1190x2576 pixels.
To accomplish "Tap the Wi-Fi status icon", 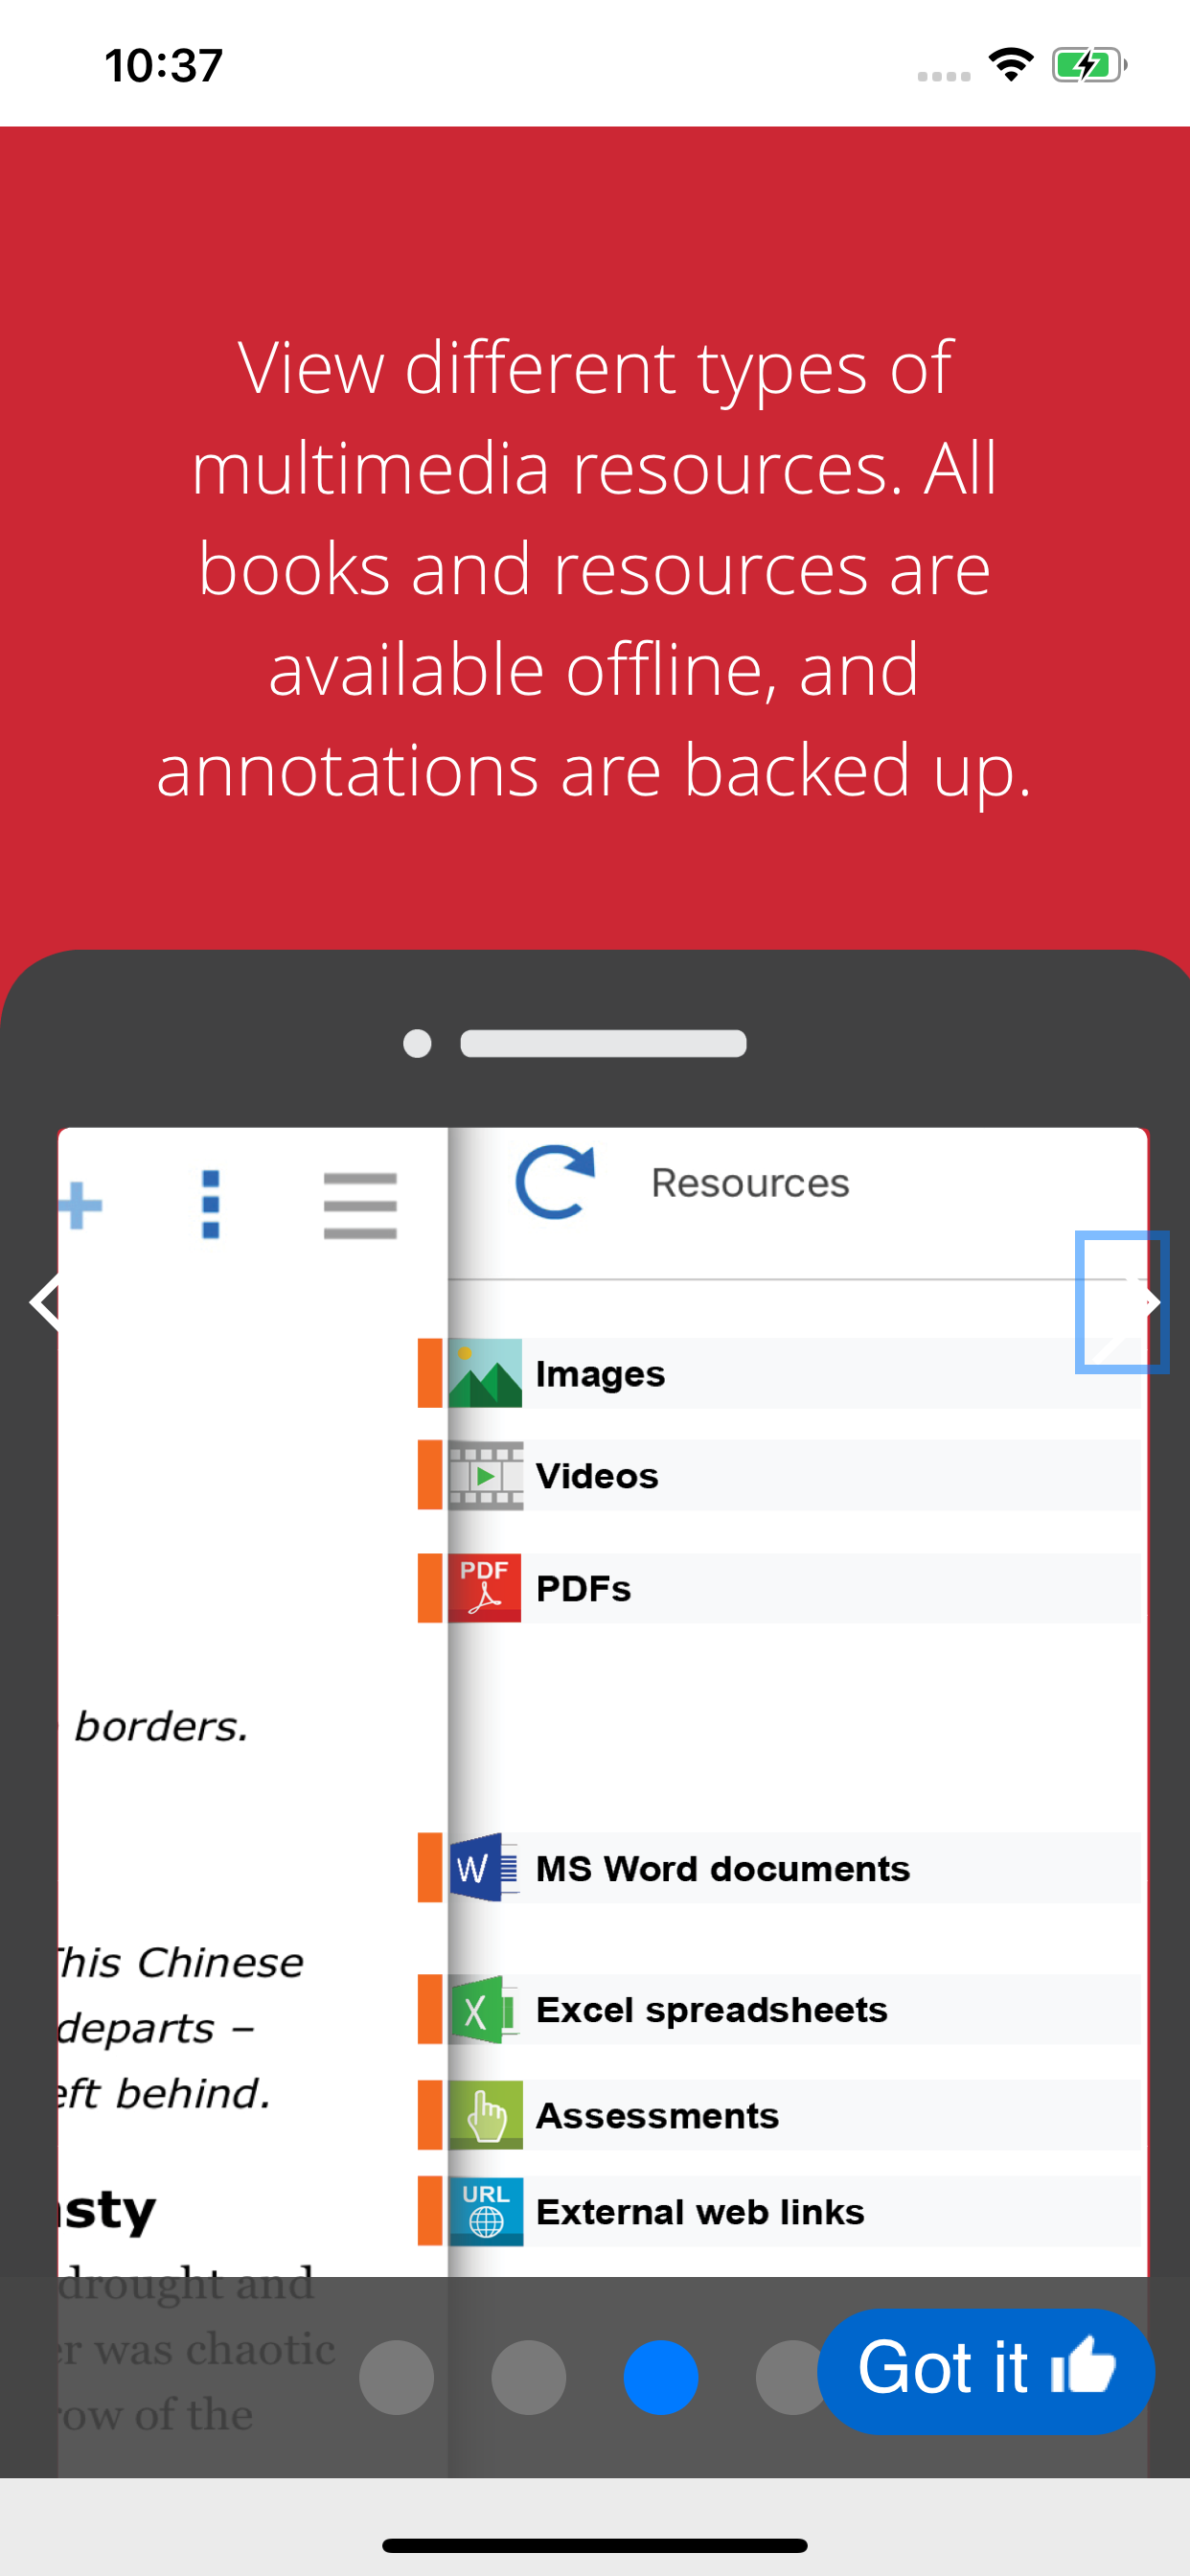I will coord(1011,65).
